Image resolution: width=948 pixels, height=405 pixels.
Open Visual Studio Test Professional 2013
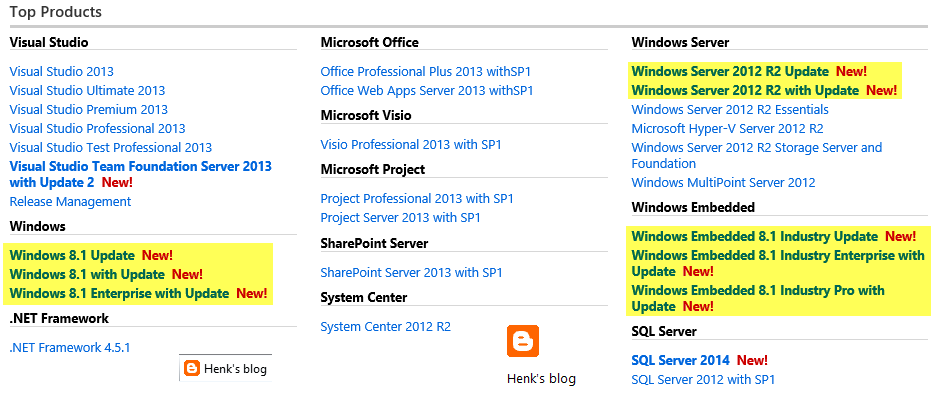pos(111,147)
